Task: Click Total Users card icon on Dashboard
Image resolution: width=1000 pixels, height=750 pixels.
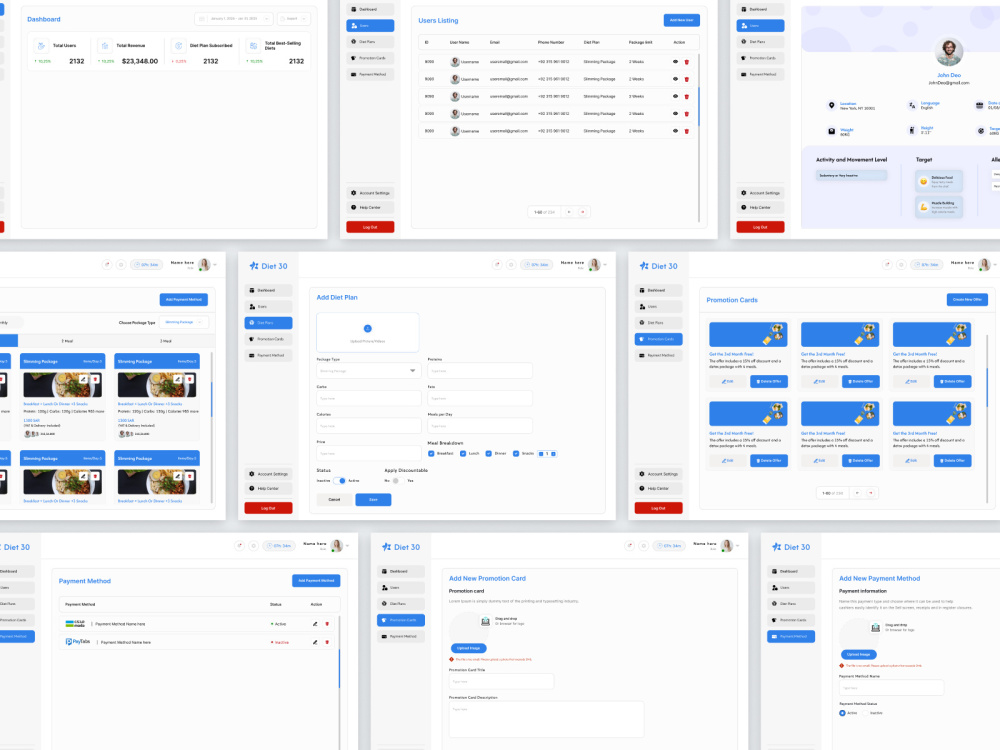Action: coord(41,46)
